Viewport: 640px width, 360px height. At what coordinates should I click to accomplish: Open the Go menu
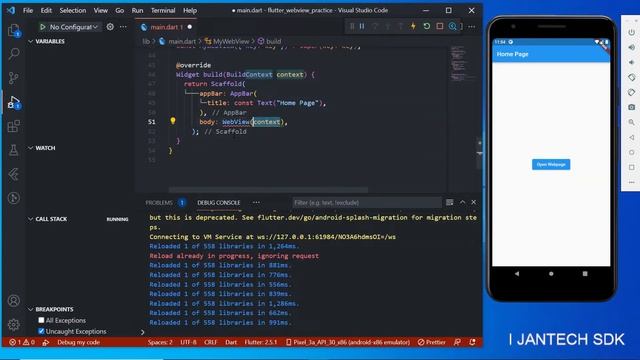tap(120, 10)
